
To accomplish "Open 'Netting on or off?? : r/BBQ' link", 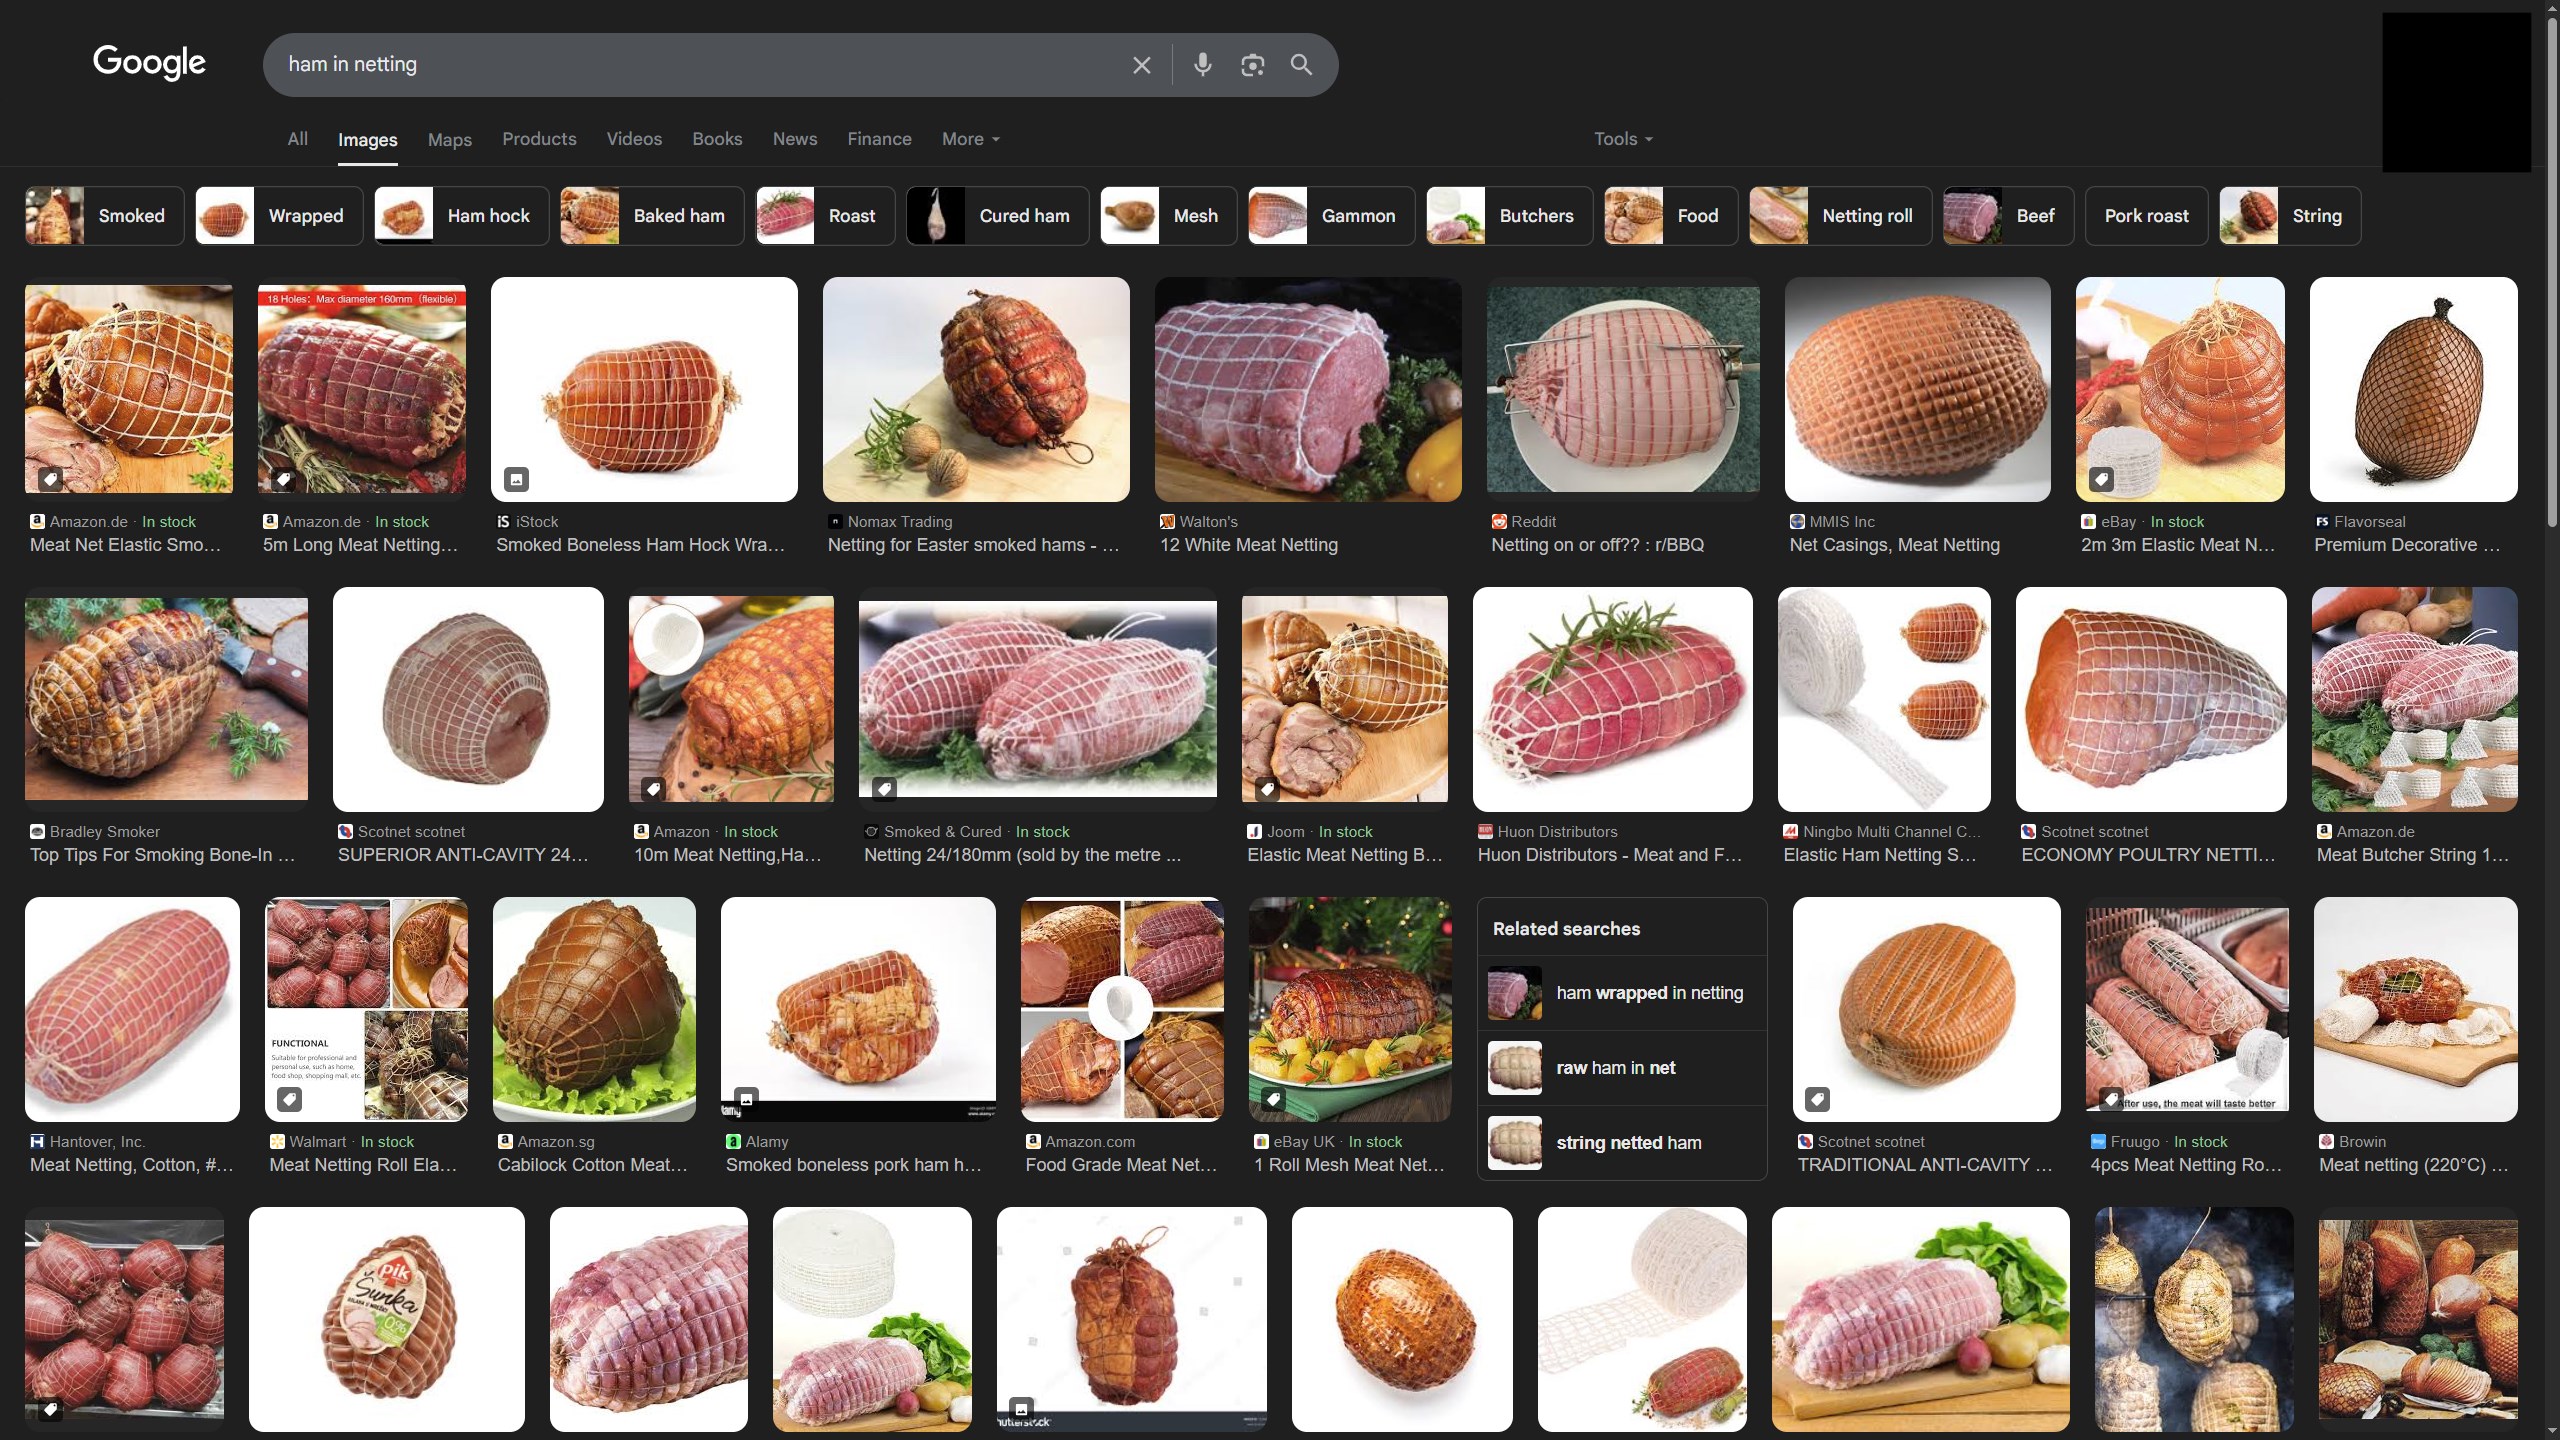I will [1597, 545].
